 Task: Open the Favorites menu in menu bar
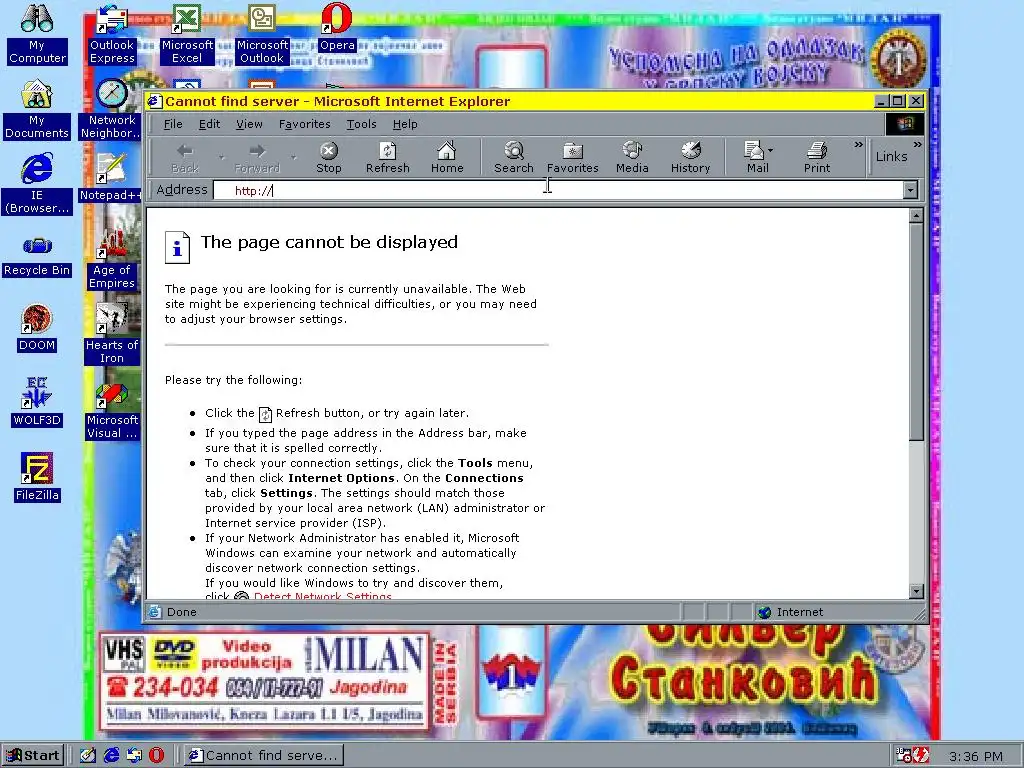pyautogui.click(x=304, y=124)
